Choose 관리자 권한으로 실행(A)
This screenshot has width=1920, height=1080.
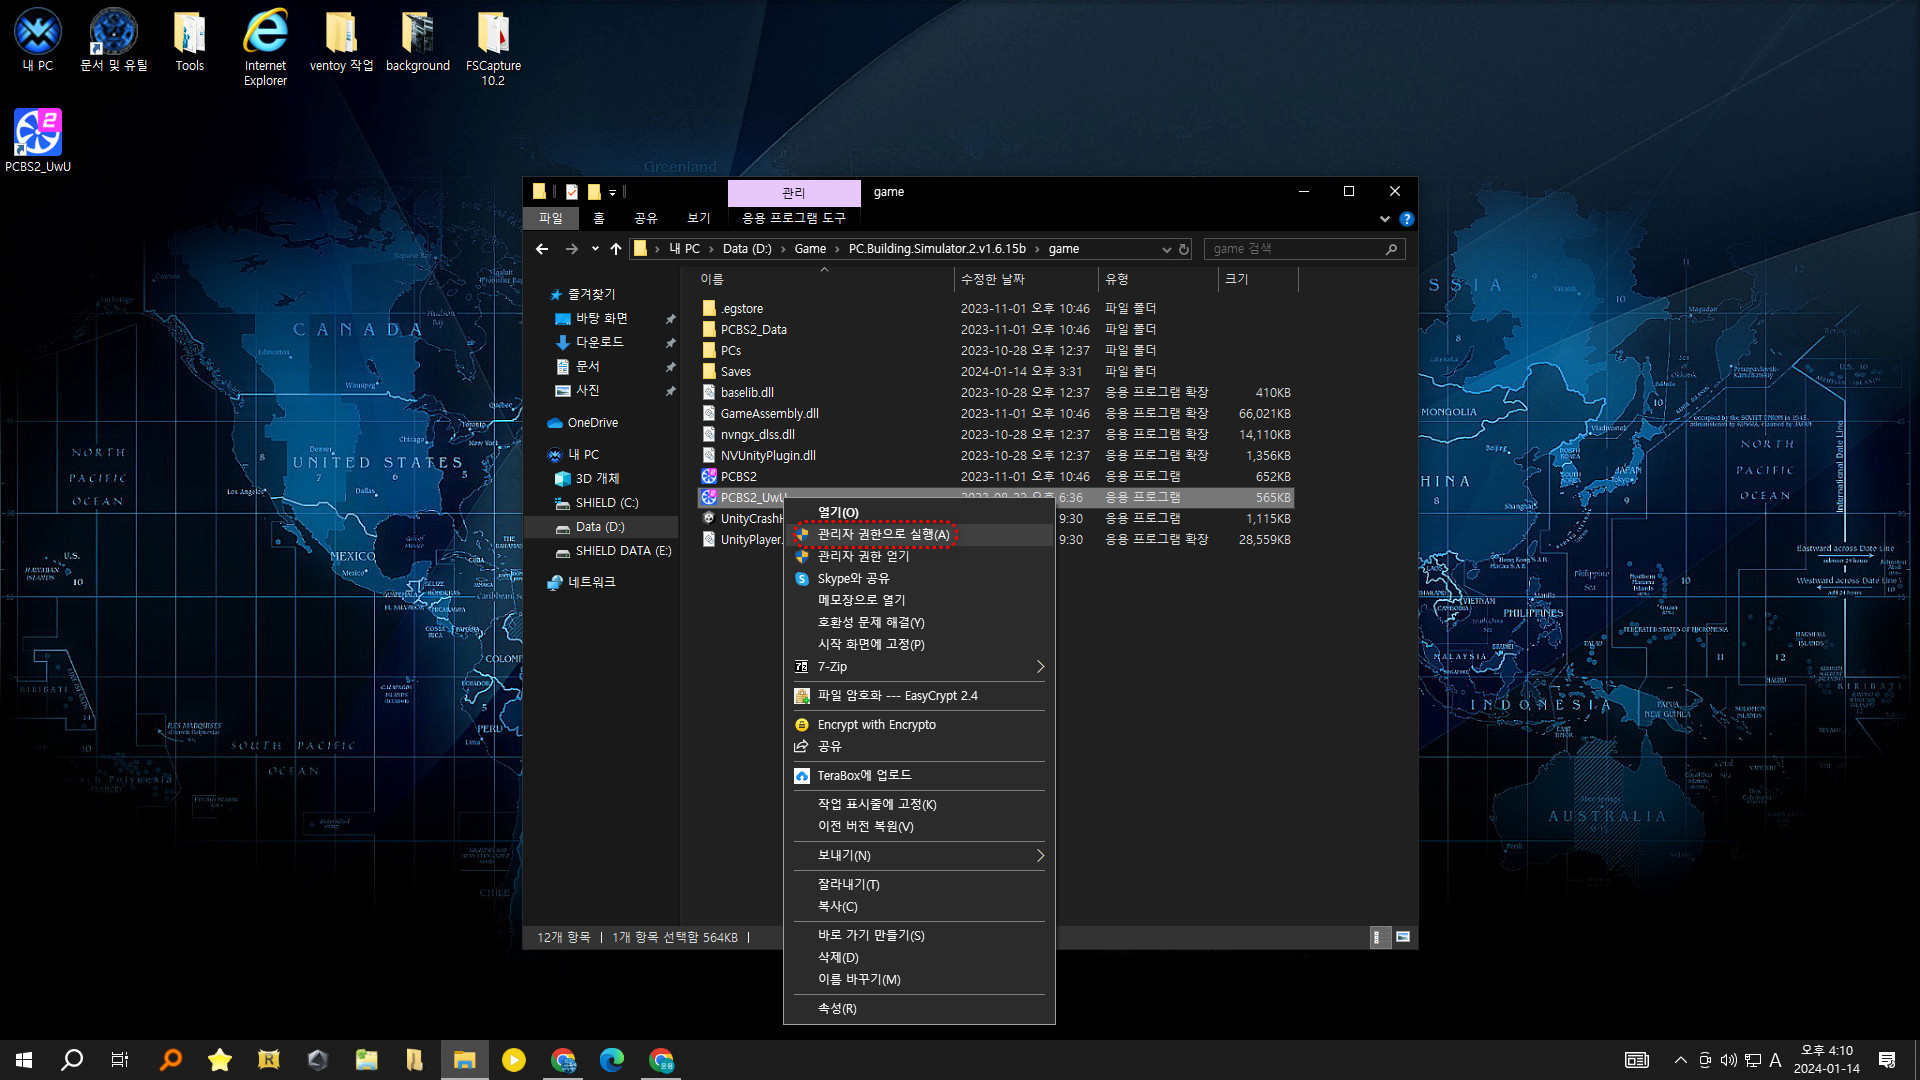(x=919, y=535)
